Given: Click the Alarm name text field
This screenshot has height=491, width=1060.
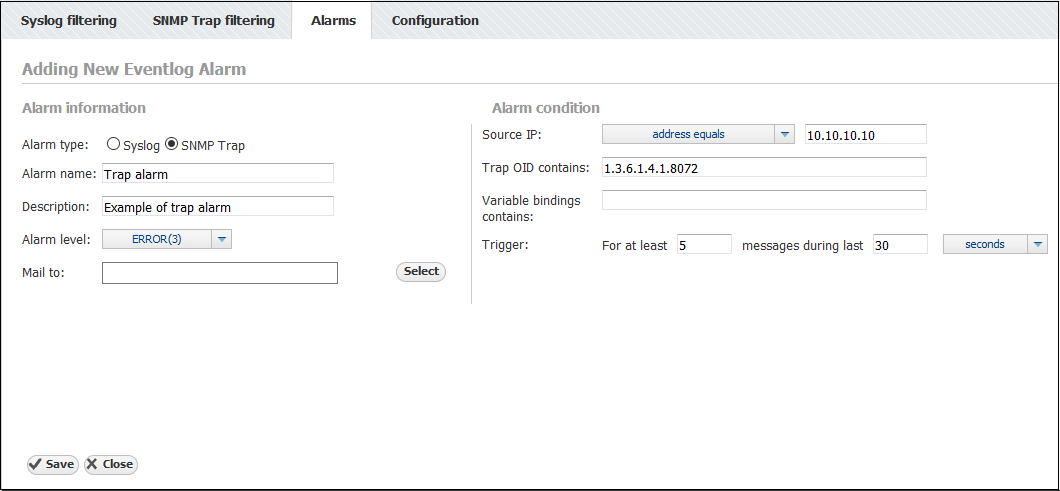Looking at the screenshot, I should click(217, 173).
